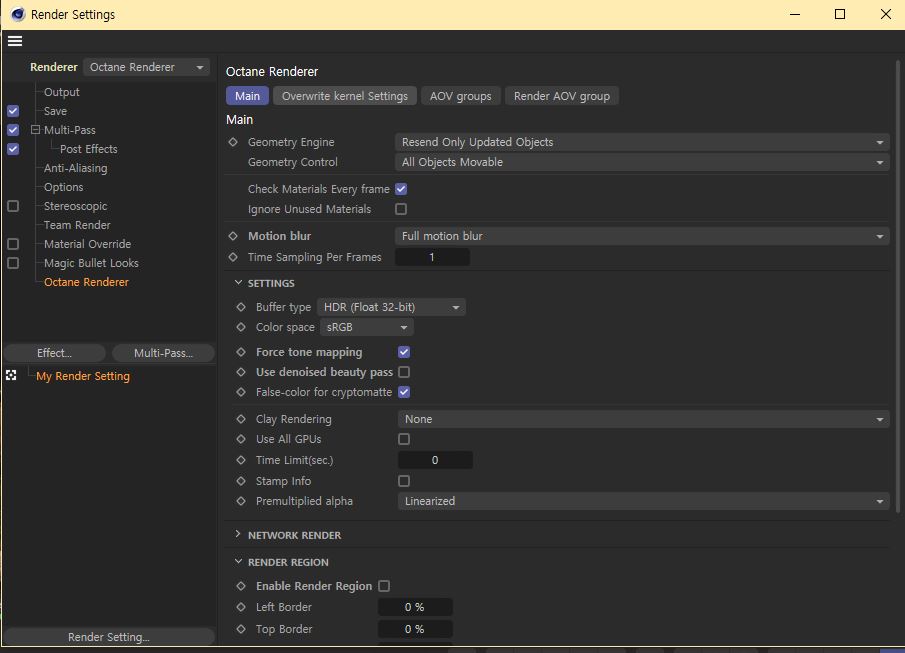Disable the Post Effects checkbox
Screen dimensions: 905x653
click(13, 149)
